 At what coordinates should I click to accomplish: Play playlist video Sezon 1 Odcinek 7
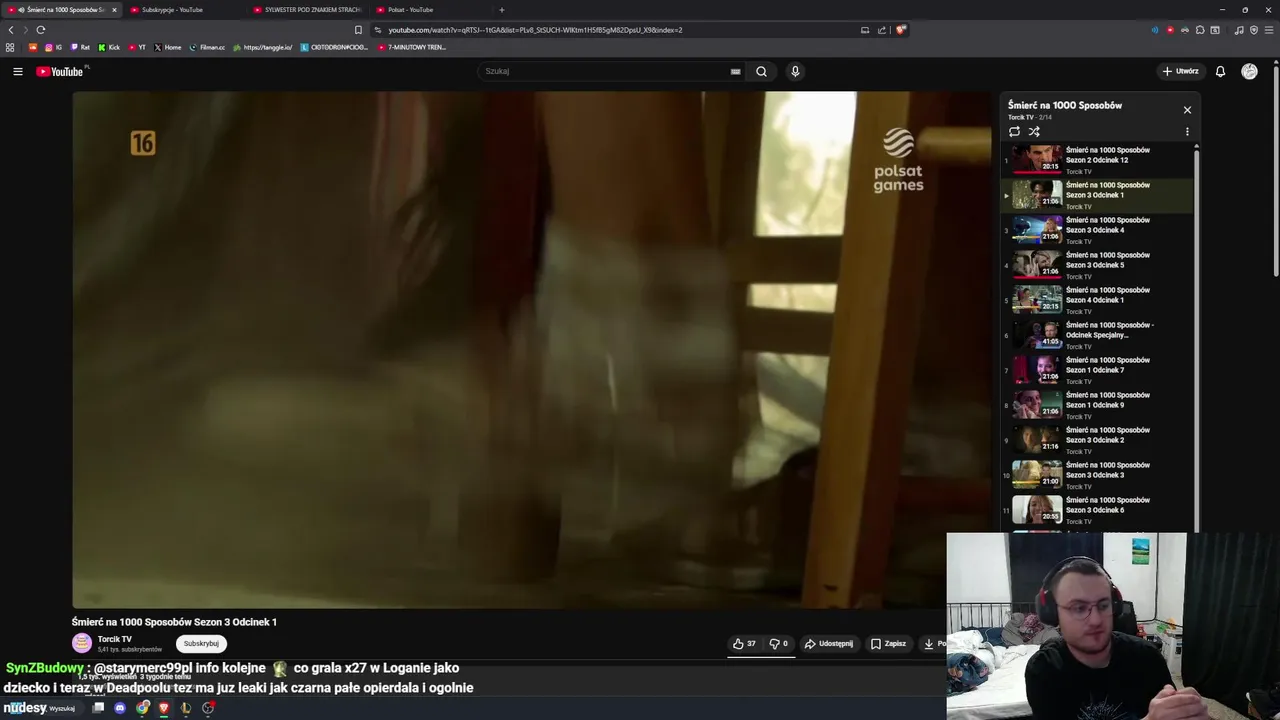(1097, 370)
